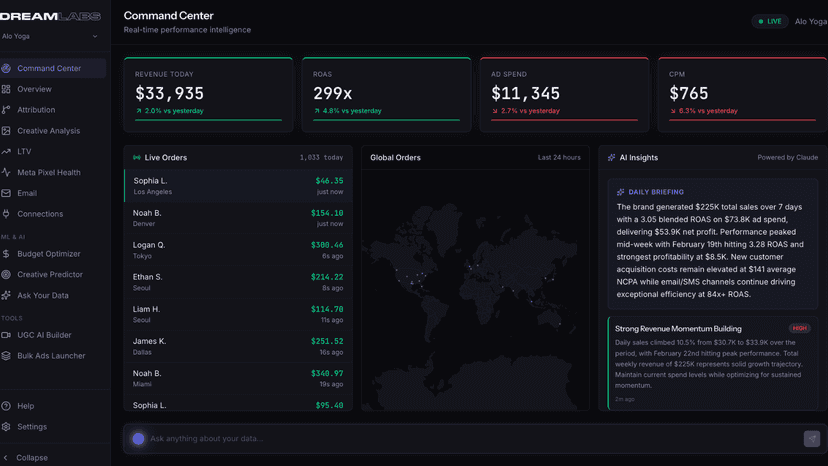Click the Email envelope icon
The image size is (828, 466).
click(6, 193)
